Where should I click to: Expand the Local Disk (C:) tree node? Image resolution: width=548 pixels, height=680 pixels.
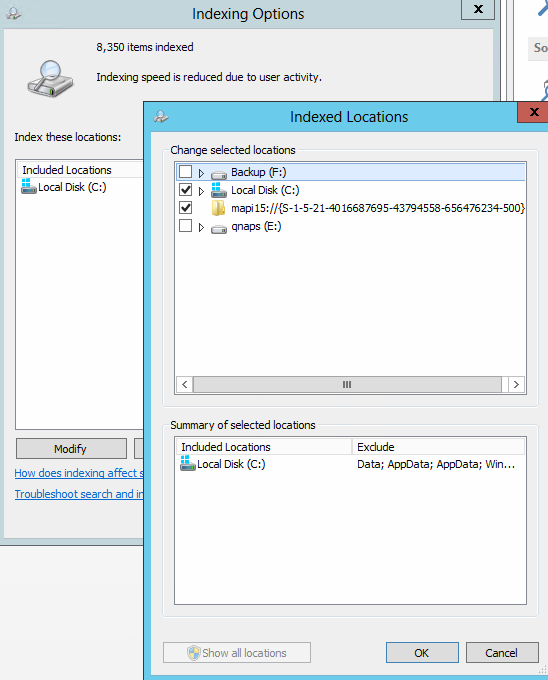click(201, 191)
